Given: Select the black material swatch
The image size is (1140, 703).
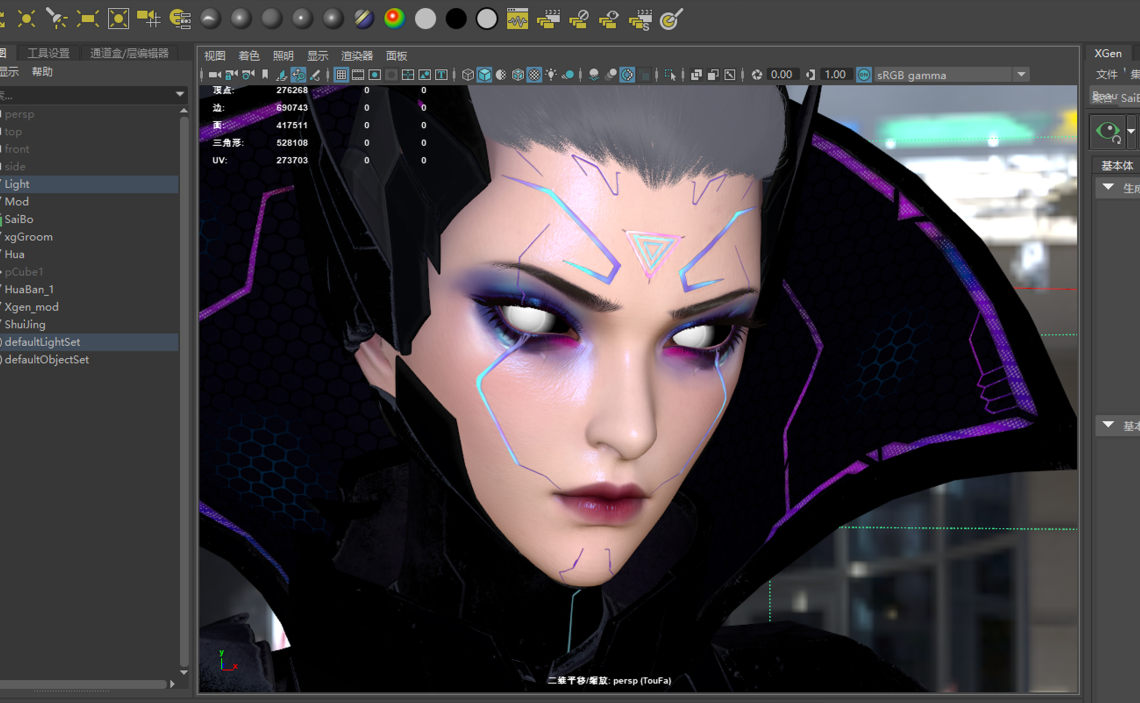Looking at the screenshot, I should coord(456,19).
